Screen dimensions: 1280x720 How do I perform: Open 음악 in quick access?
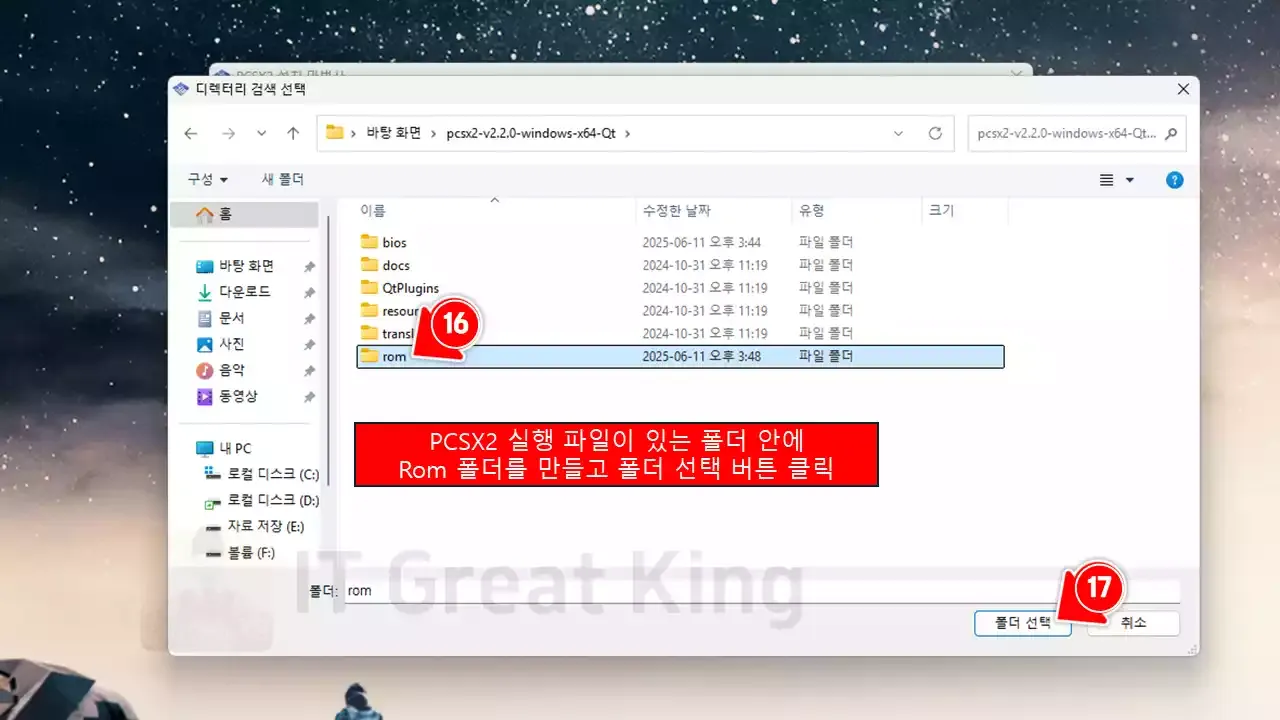231,370
